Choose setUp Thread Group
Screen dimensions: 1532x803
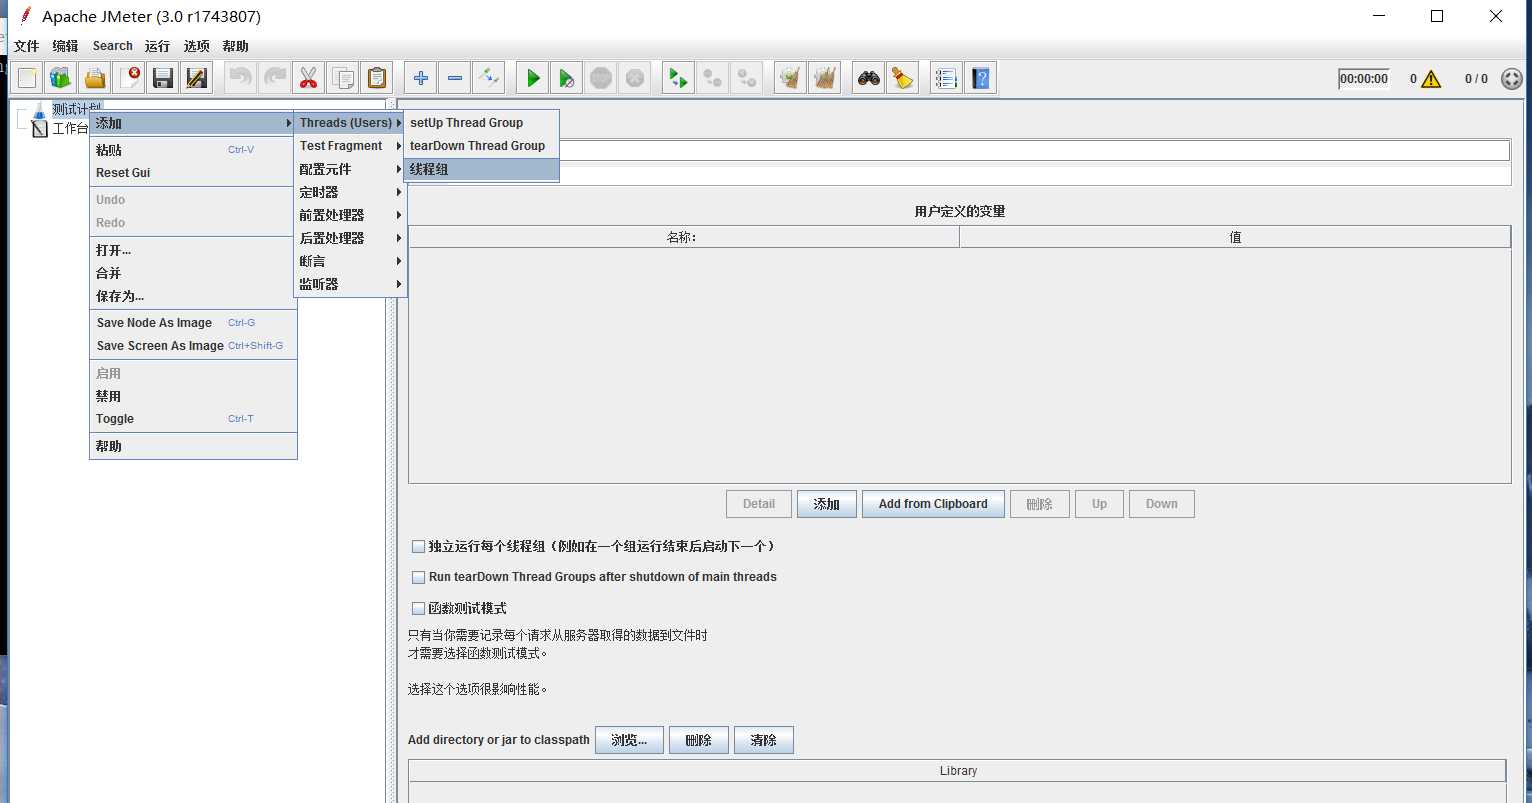coord(481,123)
